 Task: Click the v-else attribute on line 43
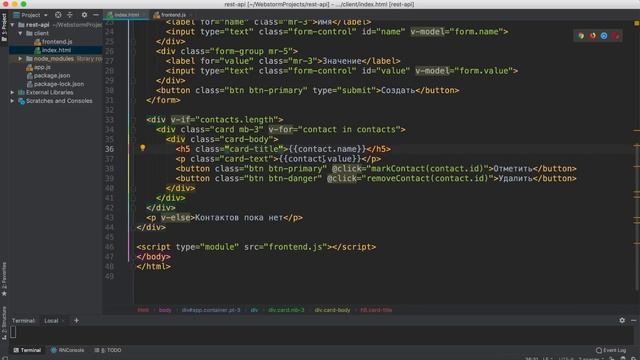[x=176, y=218]
